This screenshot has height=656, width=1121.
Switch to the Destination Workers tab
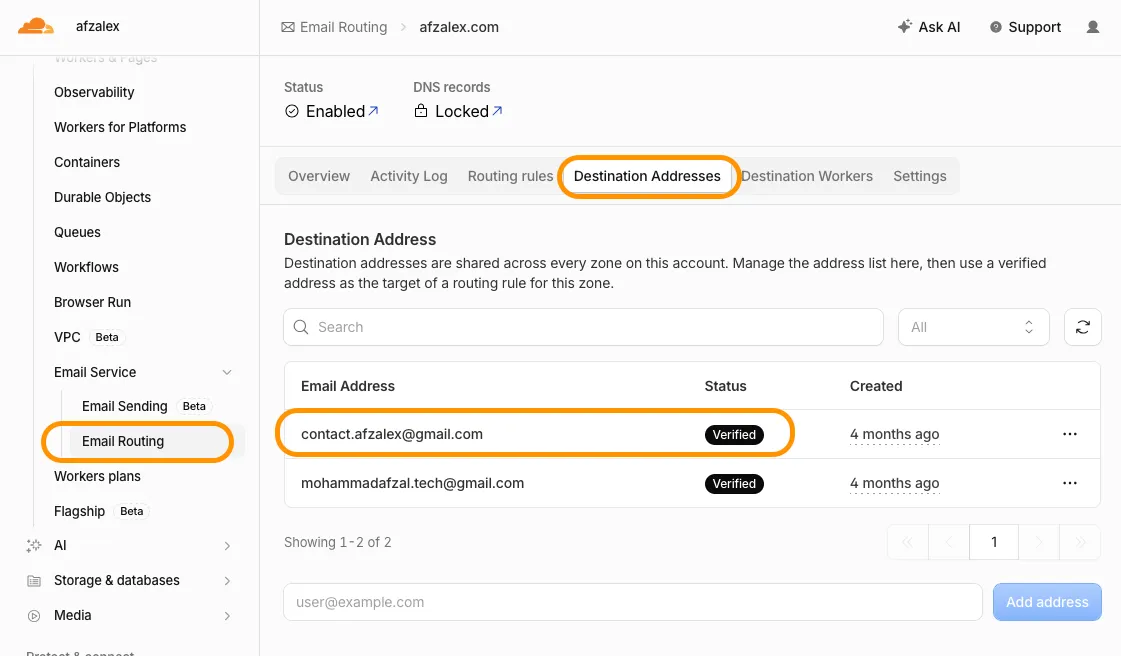coord(806,176)
